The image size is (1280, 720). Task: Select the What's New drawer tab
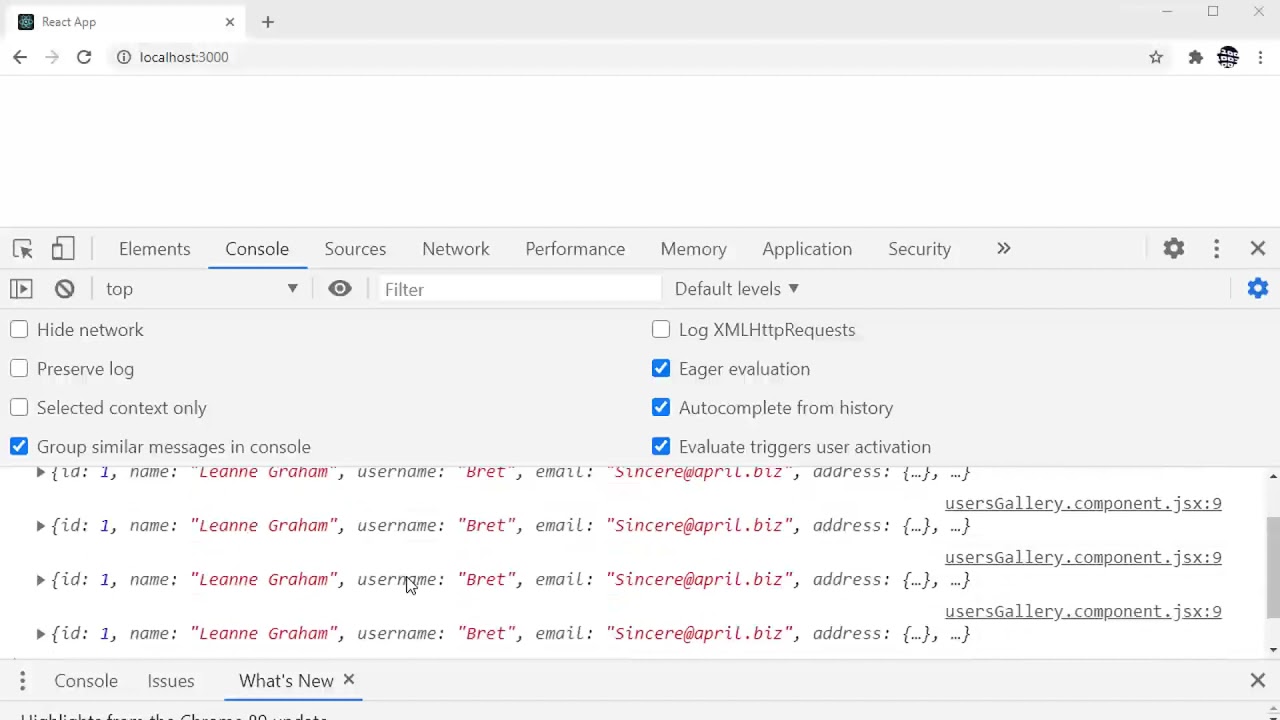[286, 681]
